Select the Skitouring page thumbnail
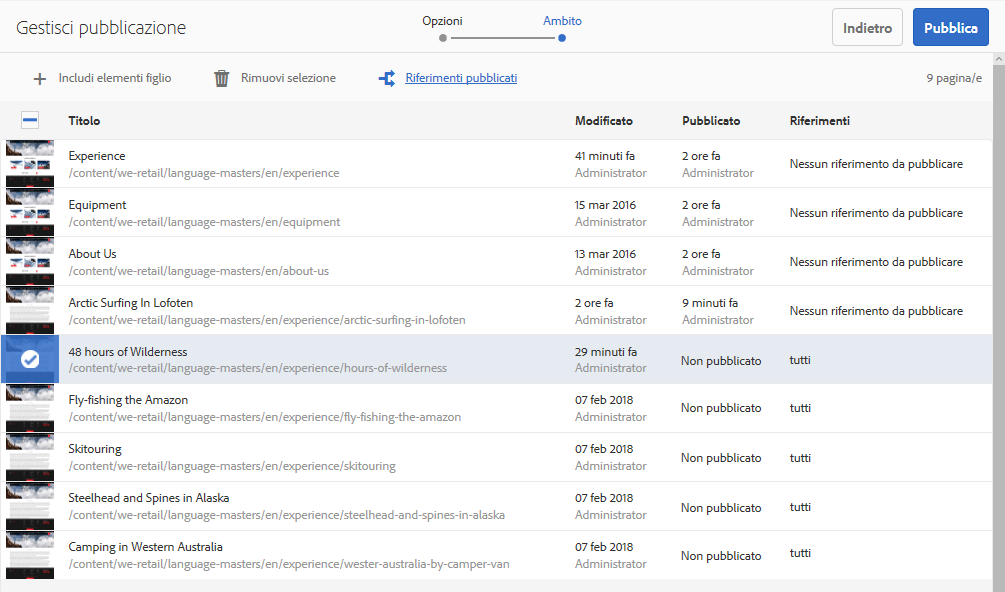This screenshot has height=592, width=1005. [30, 457]
